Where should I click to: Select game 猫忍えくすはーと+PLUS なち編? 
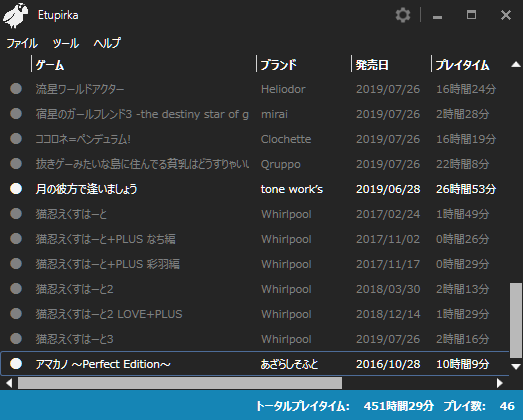[x=105, y=239]
